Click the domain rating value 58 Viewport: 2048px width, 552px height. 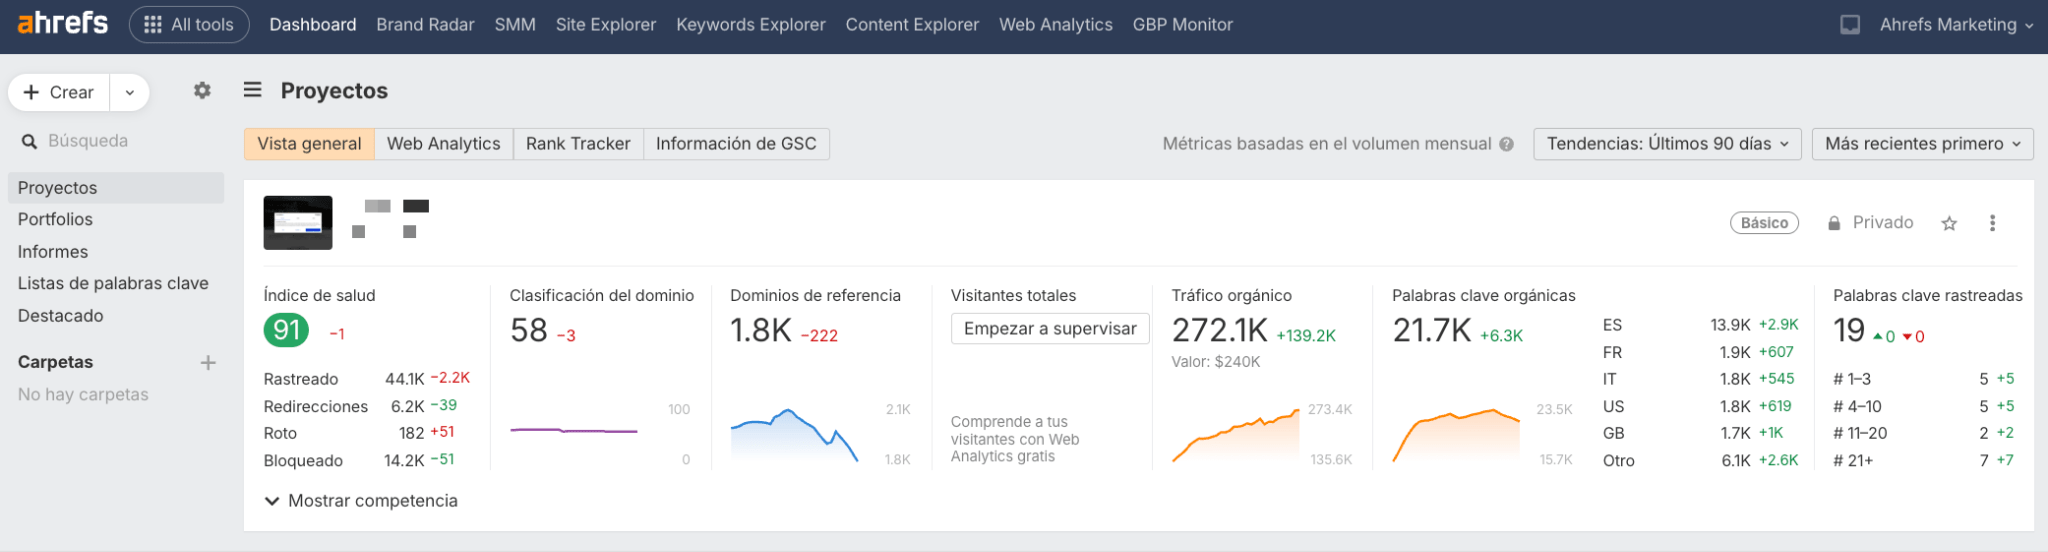click(x=529, y=330)
